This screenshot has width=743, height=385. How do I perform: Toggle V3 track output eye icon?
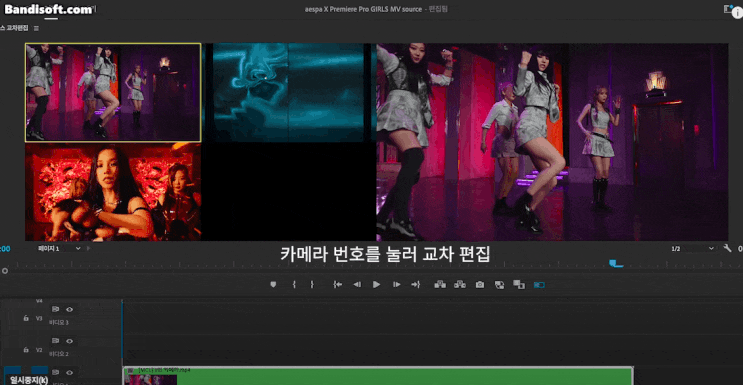click(x=70, y=310)
